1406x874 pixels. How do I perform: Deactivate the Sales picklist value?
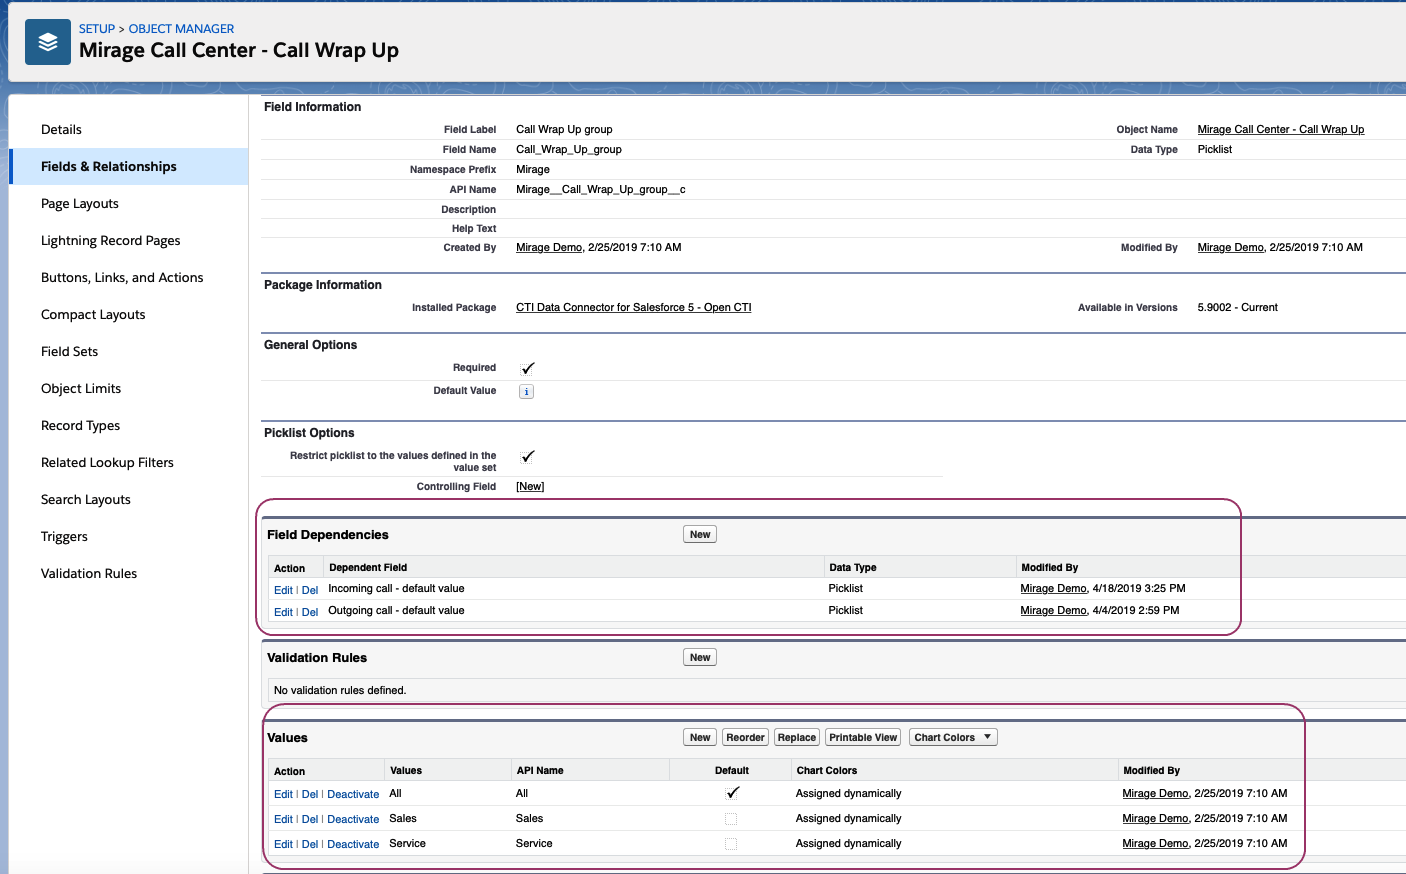coord(353,820)
